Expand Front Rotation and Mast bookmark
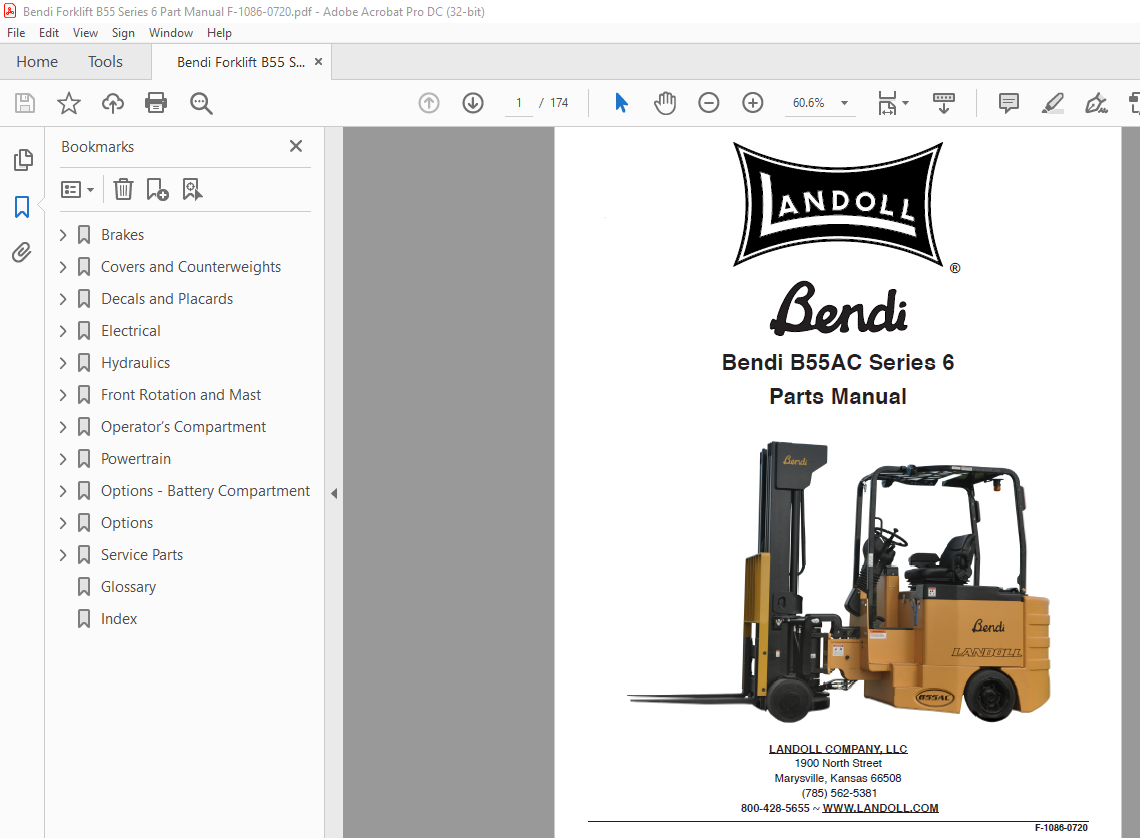1140x838 pixels. (63, 395)
